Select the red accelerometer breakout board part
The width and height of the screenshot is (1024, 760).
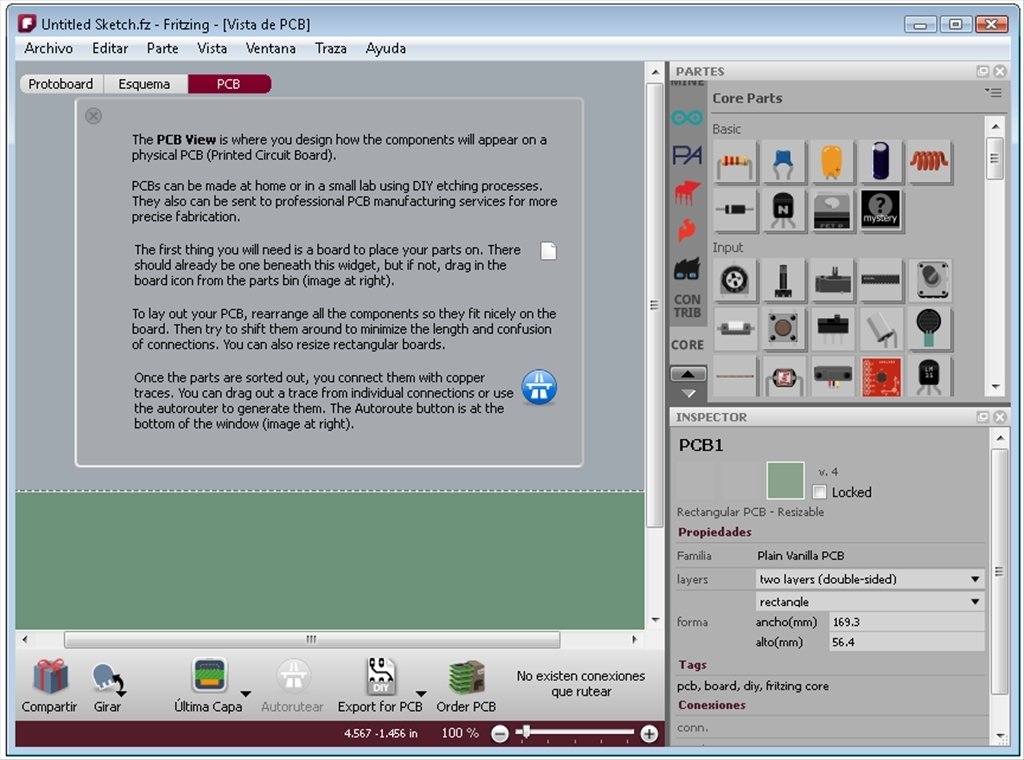pos(880,376)
